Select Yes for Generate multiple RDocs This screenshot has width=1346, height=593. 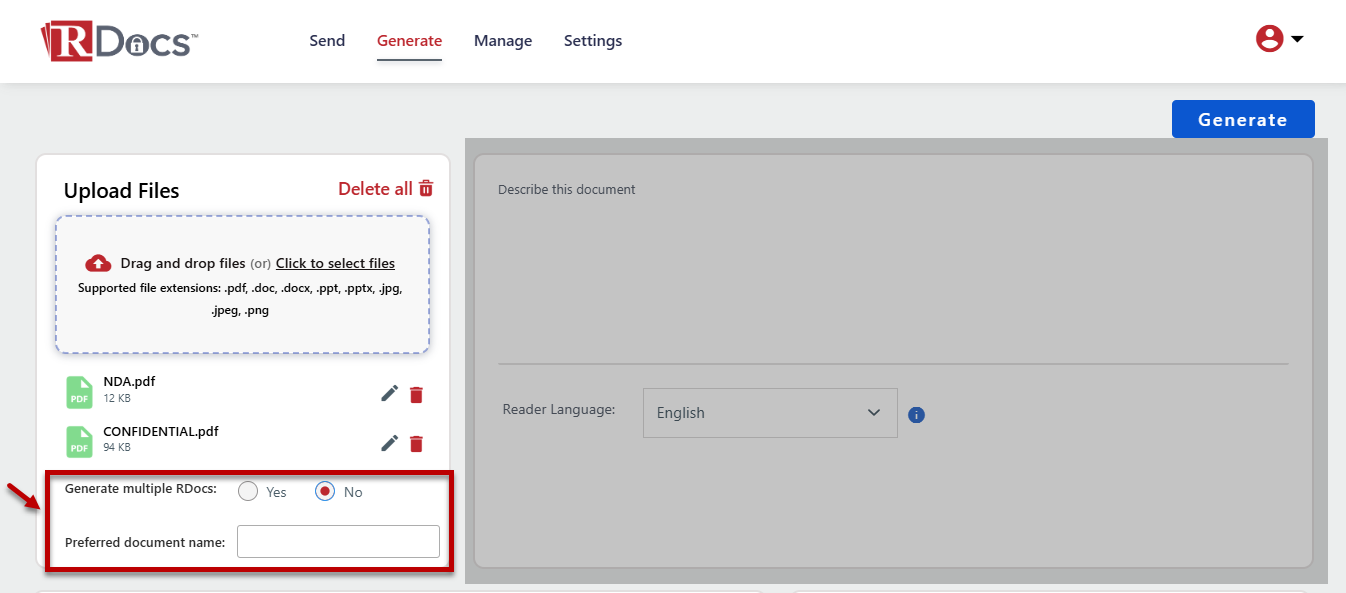pyautogui.click(x=248, y=491)
